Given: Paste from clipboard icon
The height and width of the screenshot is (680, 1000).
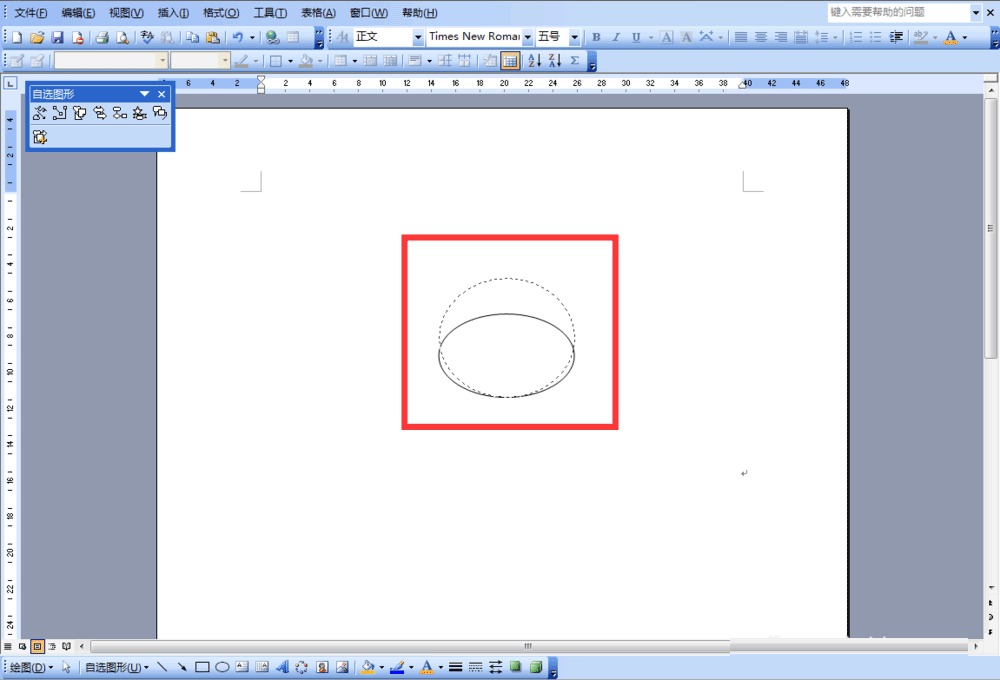Looking at the screenshot, I should click(212, 38).
